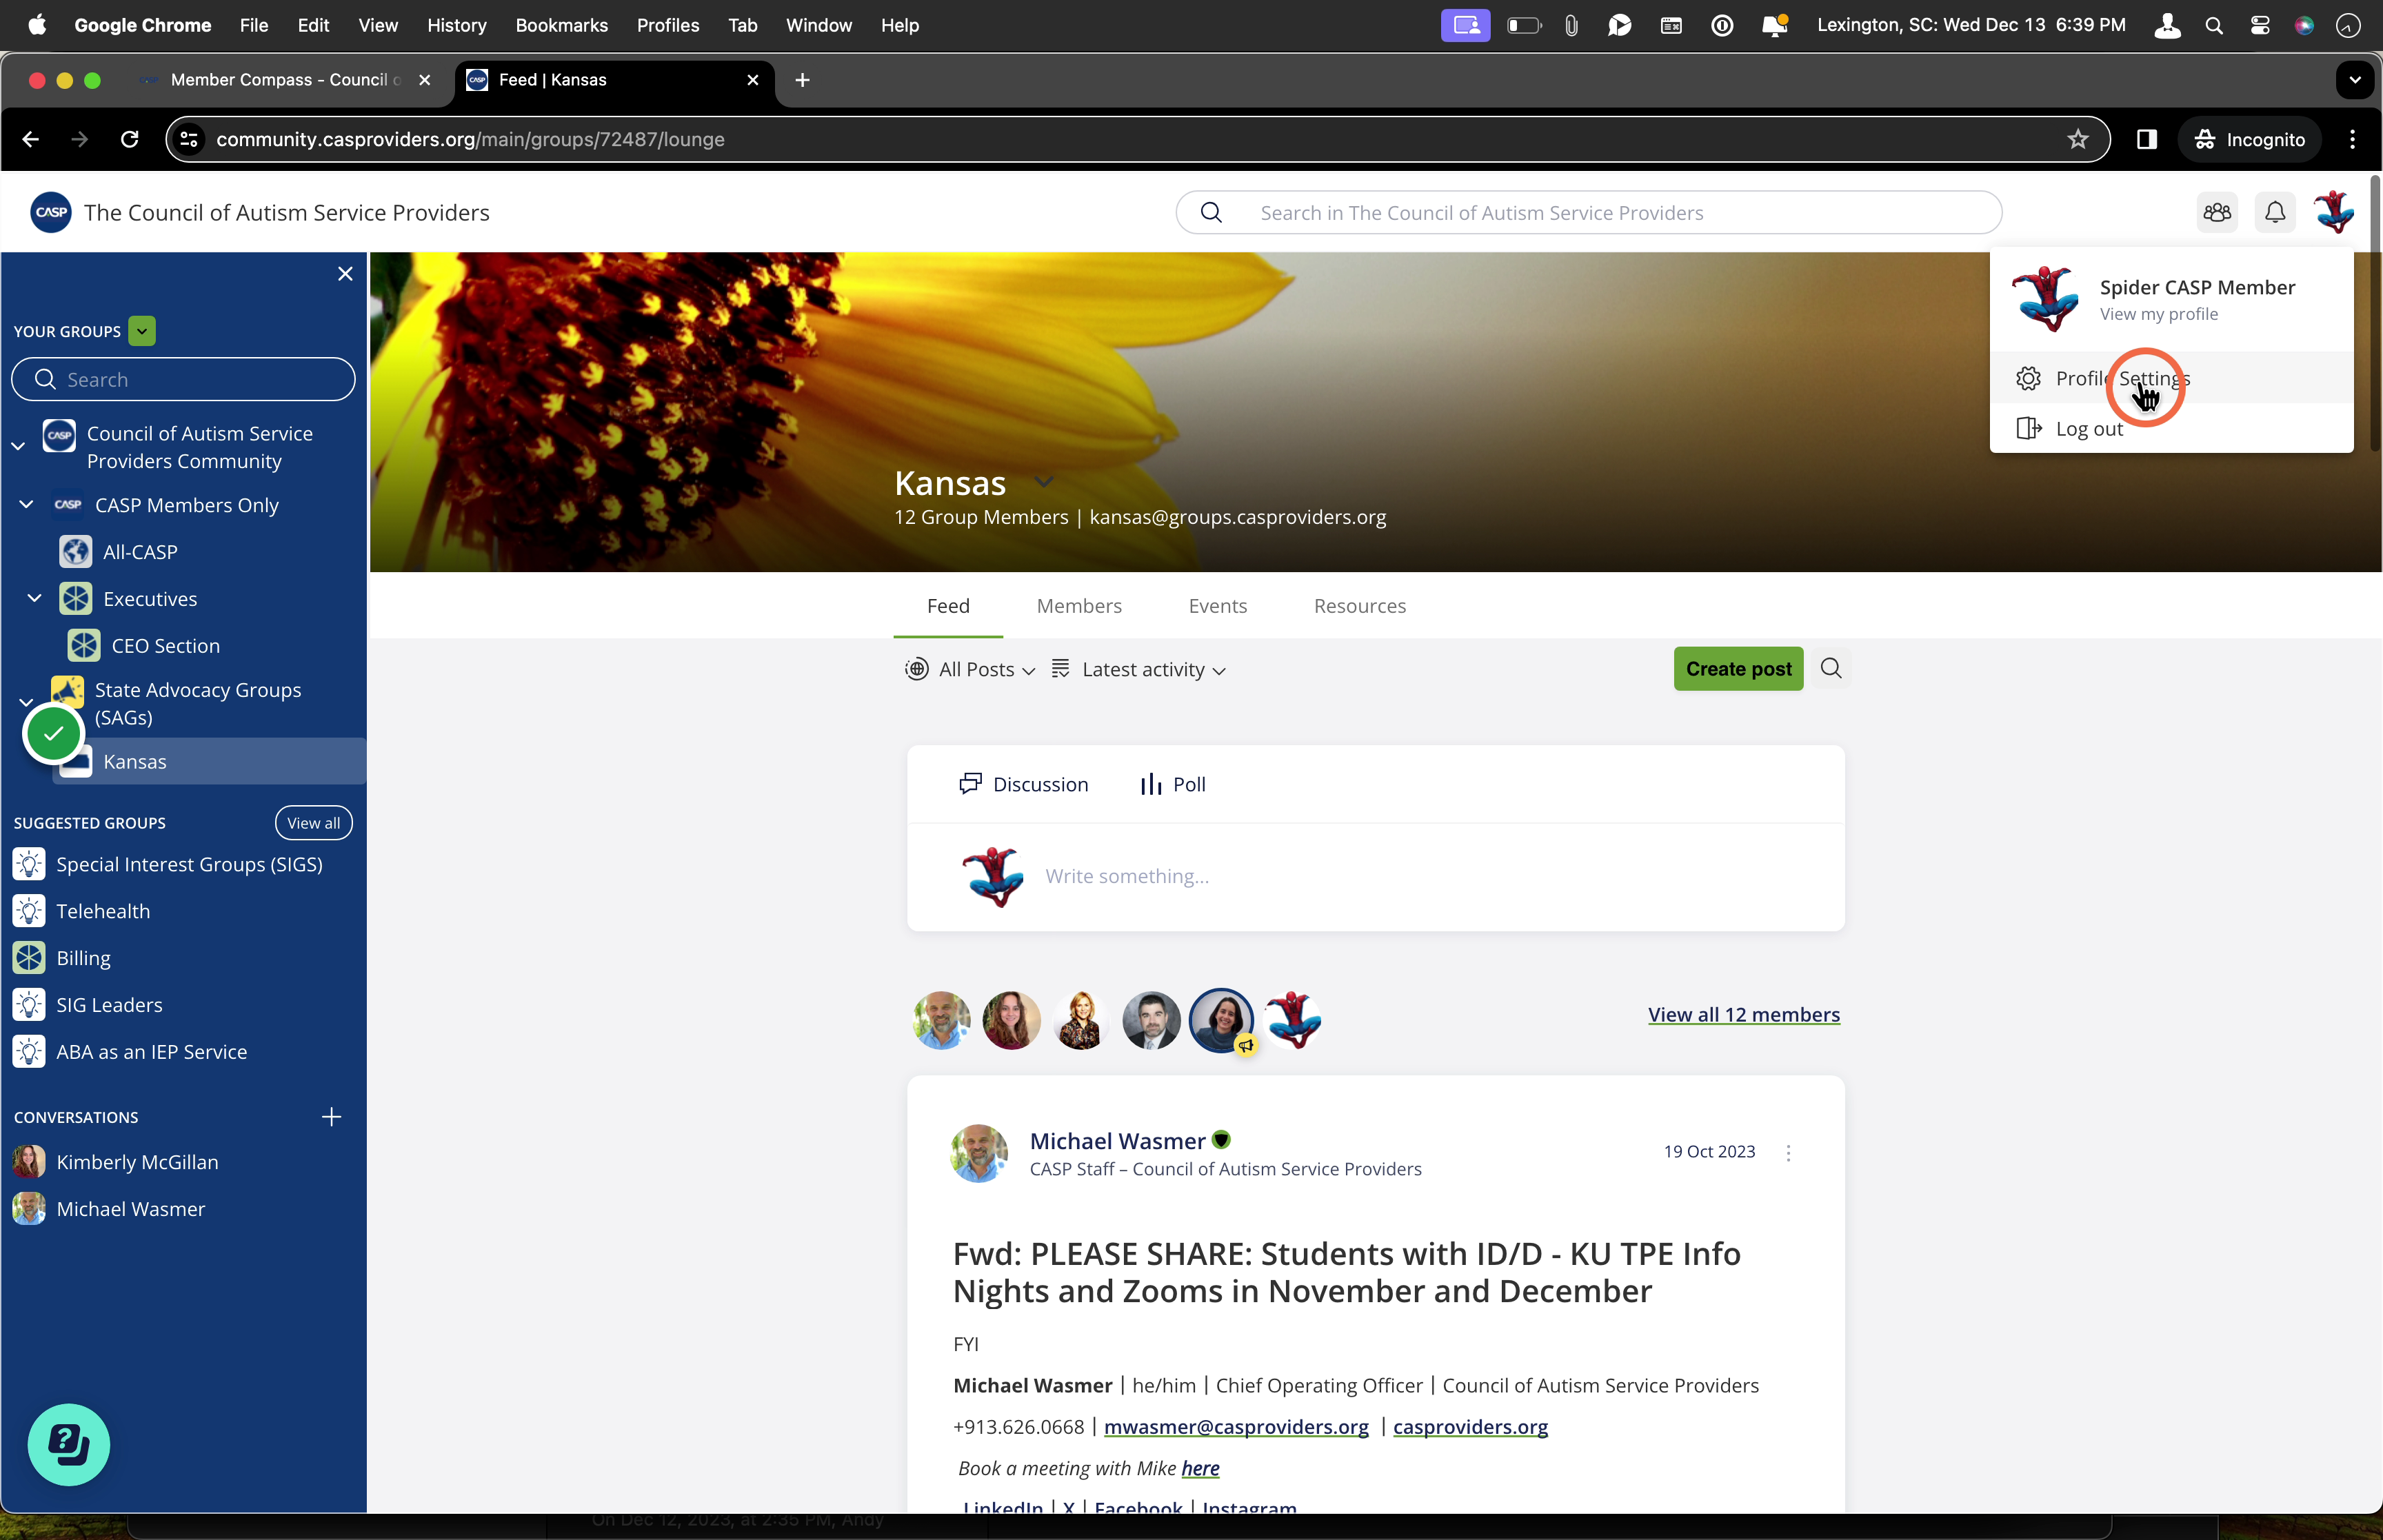Close the left groups sidebar
The width and height of the screenshot is (2383, 1540).
[x=345, y=274]
